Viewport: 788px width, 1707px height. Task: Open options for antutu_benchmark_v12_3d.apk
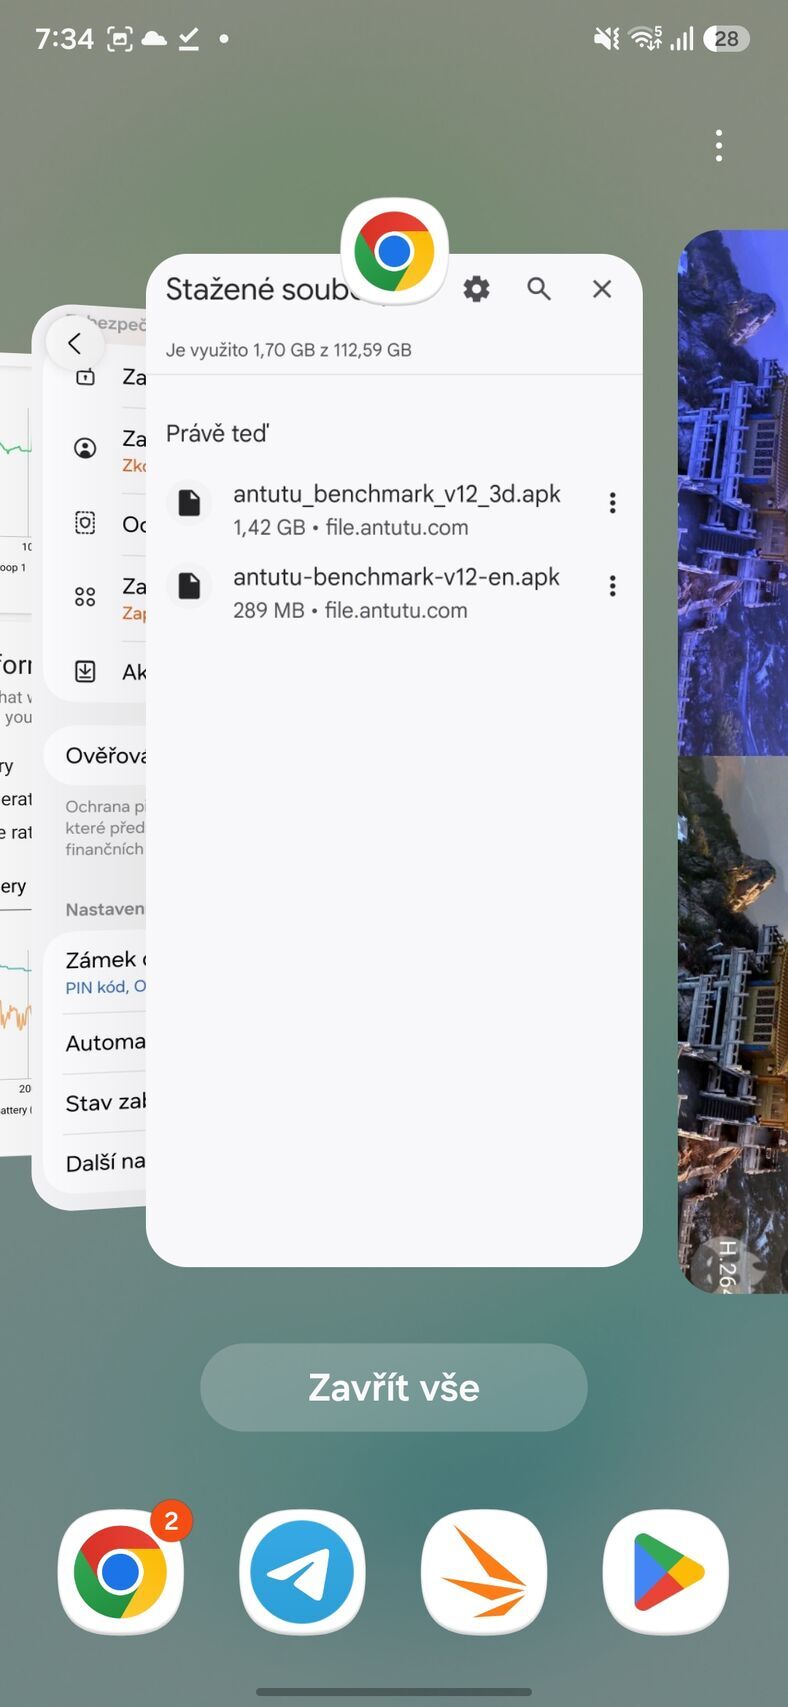[x=612, y=503]
